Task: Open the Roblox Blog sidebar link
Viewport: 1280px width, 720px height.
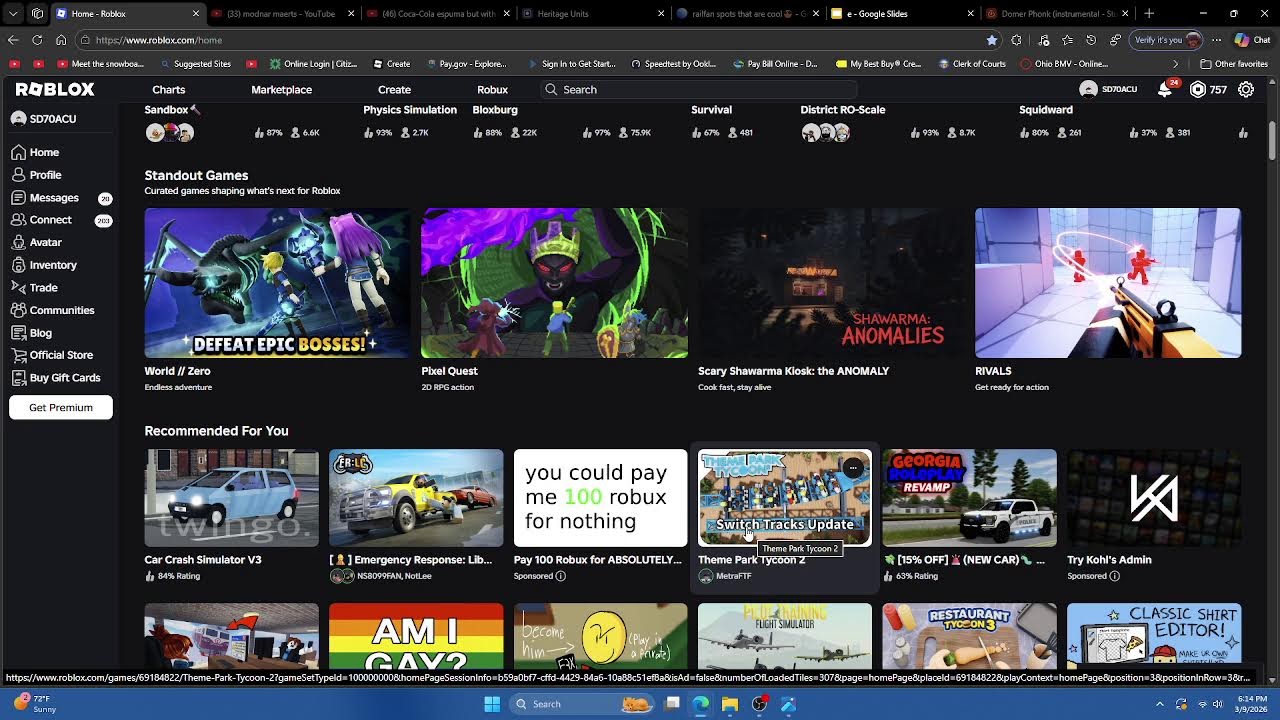Action: pyautogui.click(x=32, y=333)
